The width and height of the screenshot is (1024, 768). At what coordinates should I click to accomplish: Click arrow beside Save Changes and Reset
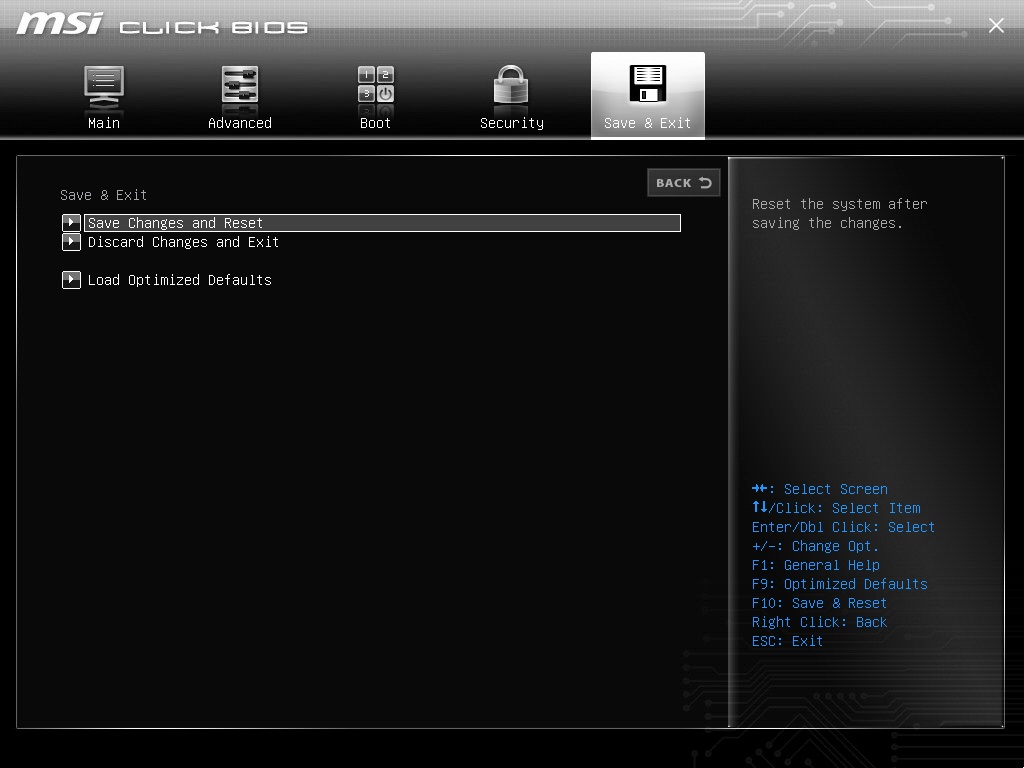(71, 223)
